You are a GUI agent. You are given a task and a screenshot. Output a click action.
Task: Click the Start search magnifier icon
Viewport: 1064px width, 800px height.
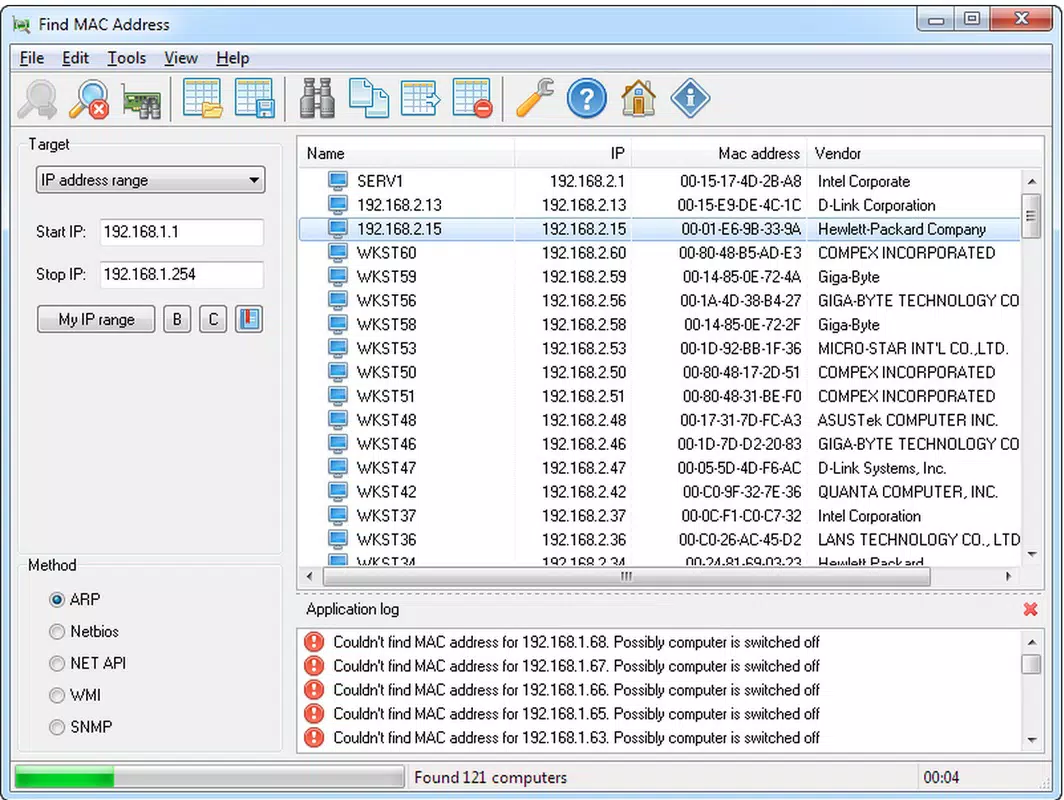[x=38, y=99]
